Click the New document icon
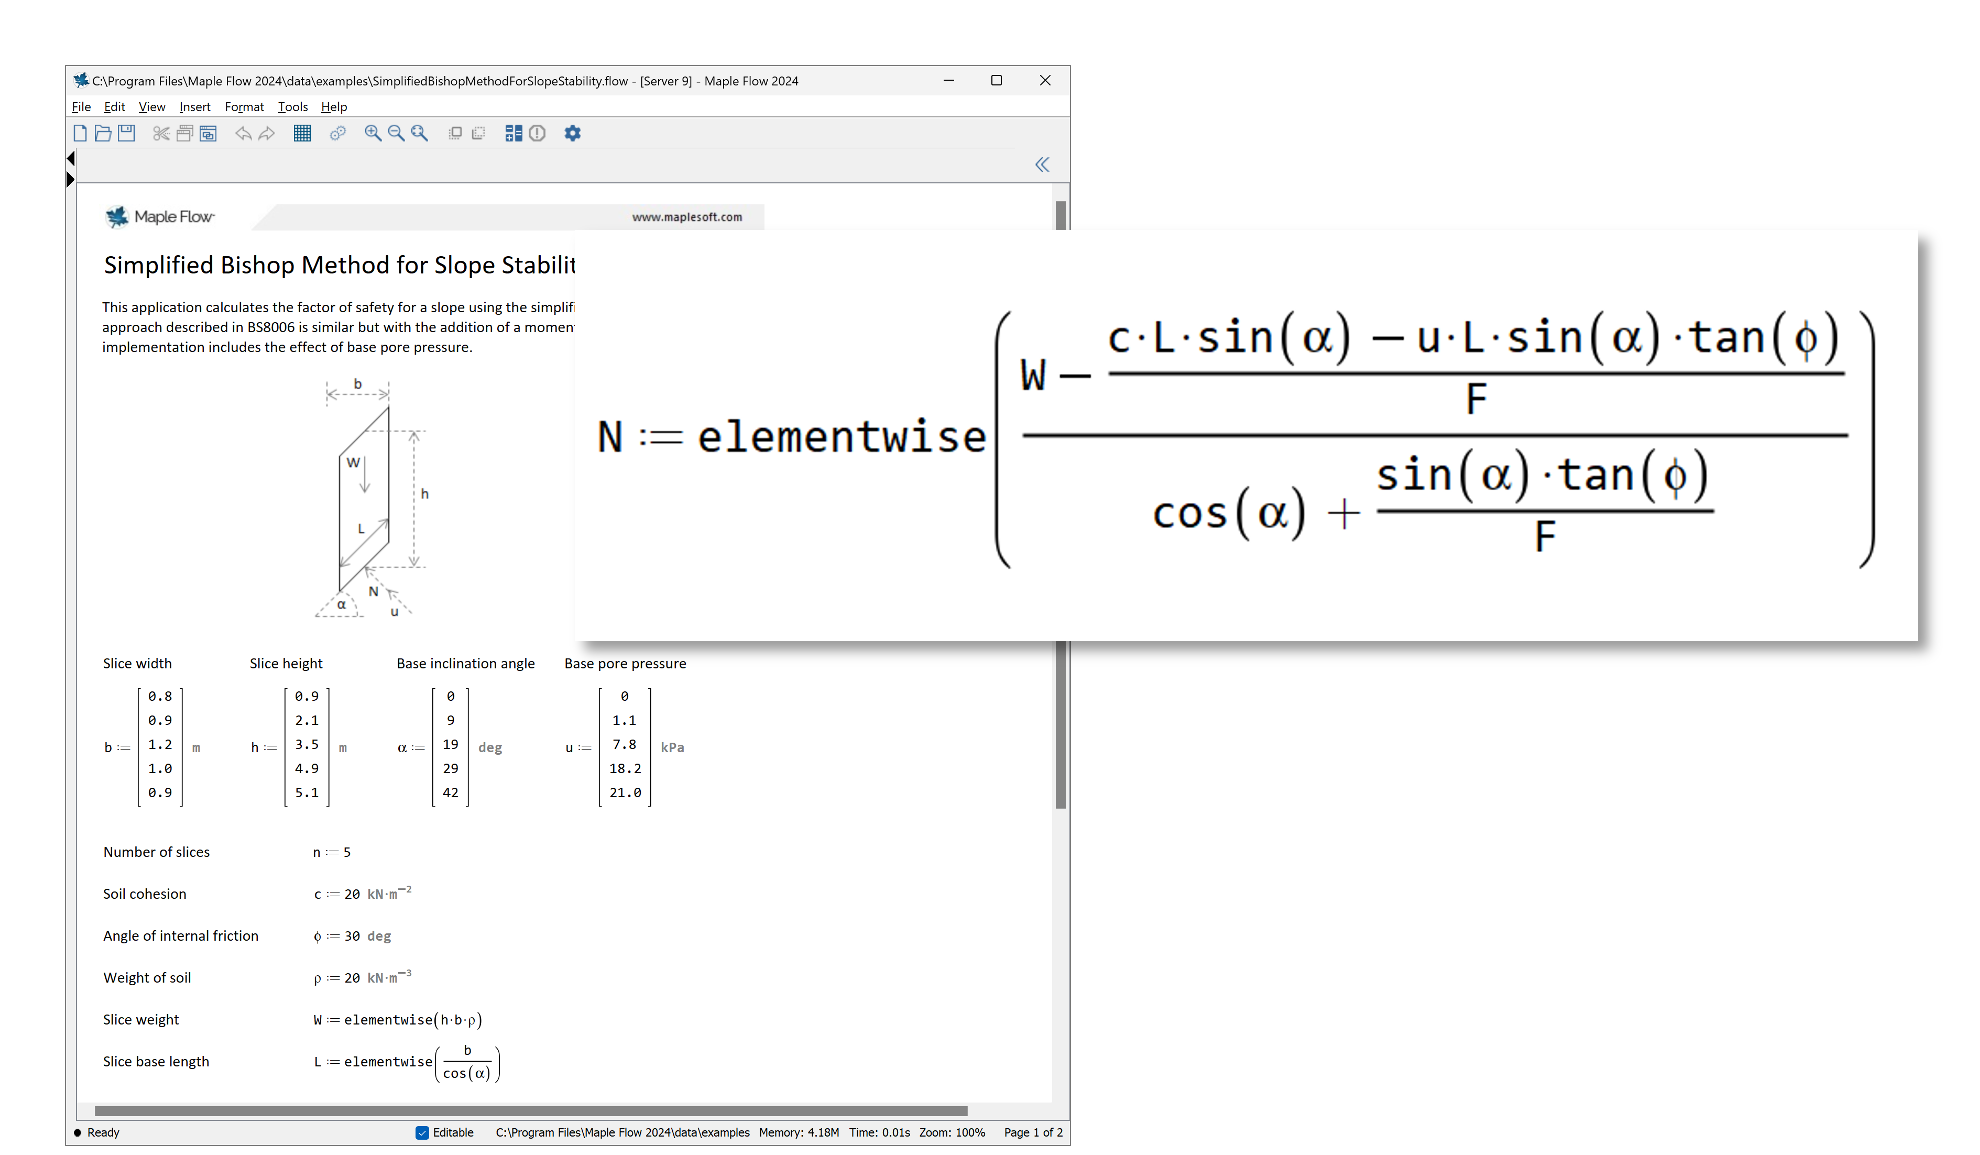 pyautogui.click(x=80, y=133)
